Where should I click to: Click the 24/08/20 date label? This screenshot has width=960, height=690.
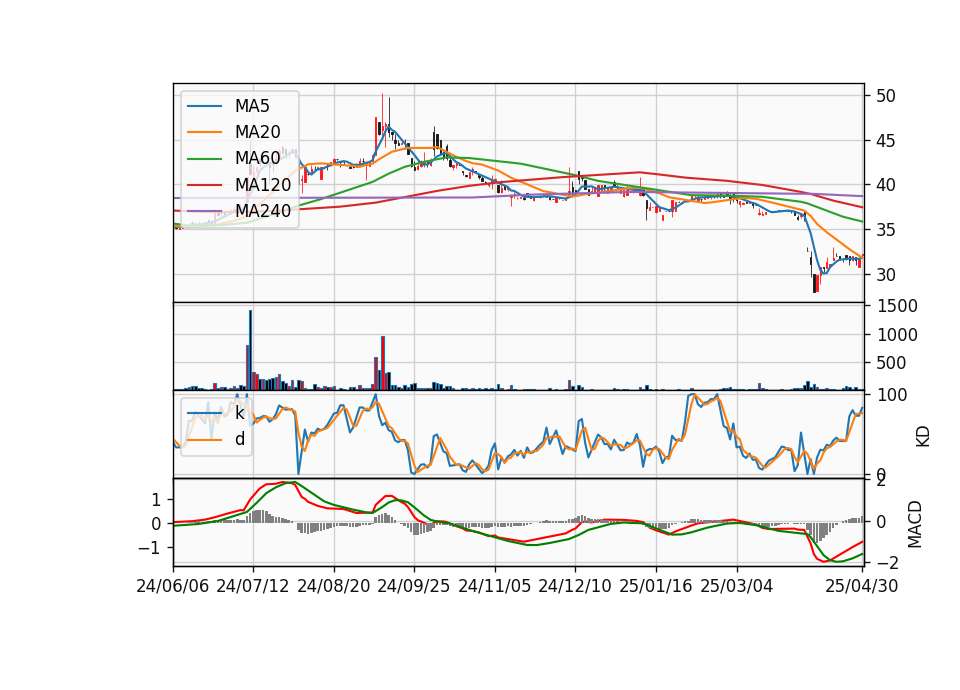pyautogui.click(x=334, y=586)
